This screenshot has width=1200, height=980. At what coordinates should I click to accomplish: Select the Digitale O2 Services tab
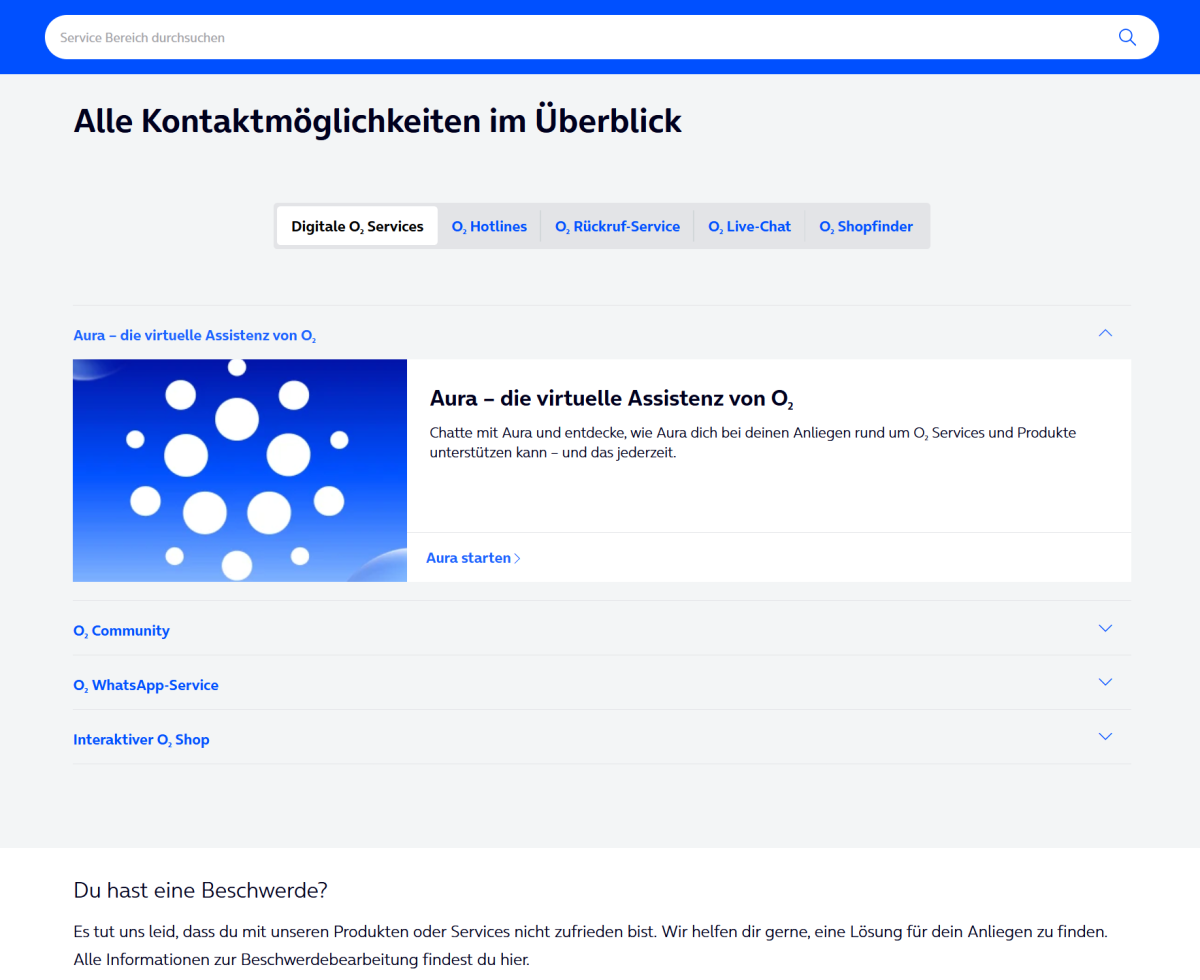[x=357, y=226]
